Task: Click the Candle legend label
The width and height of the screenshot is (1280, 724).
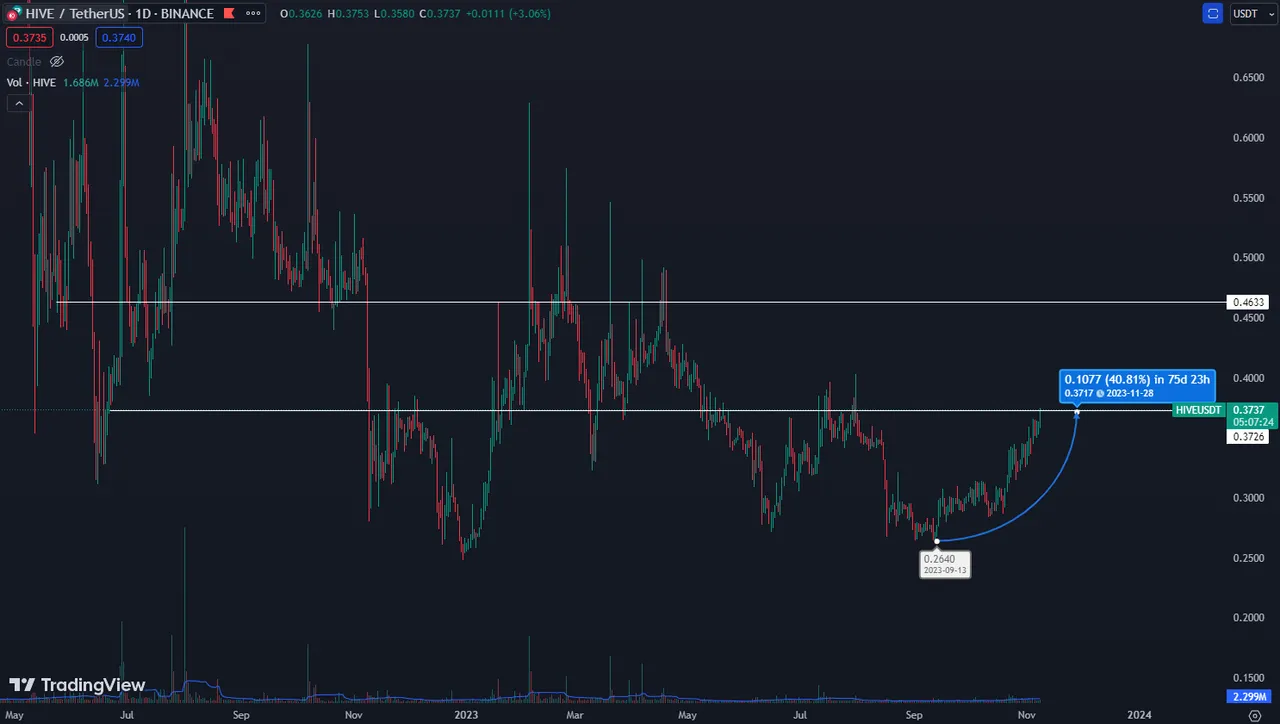Action: (x=24, y=62)
